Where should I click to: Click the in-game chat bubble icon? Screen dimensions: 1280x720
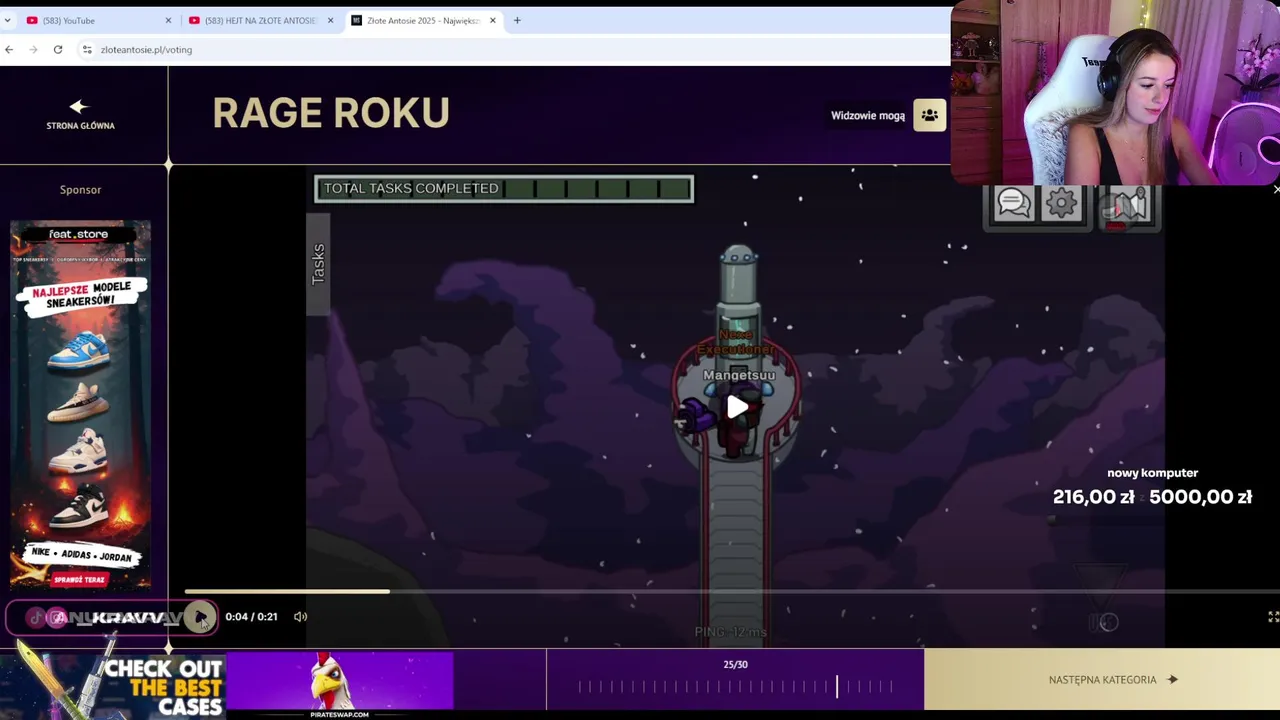coord(1013,204)
